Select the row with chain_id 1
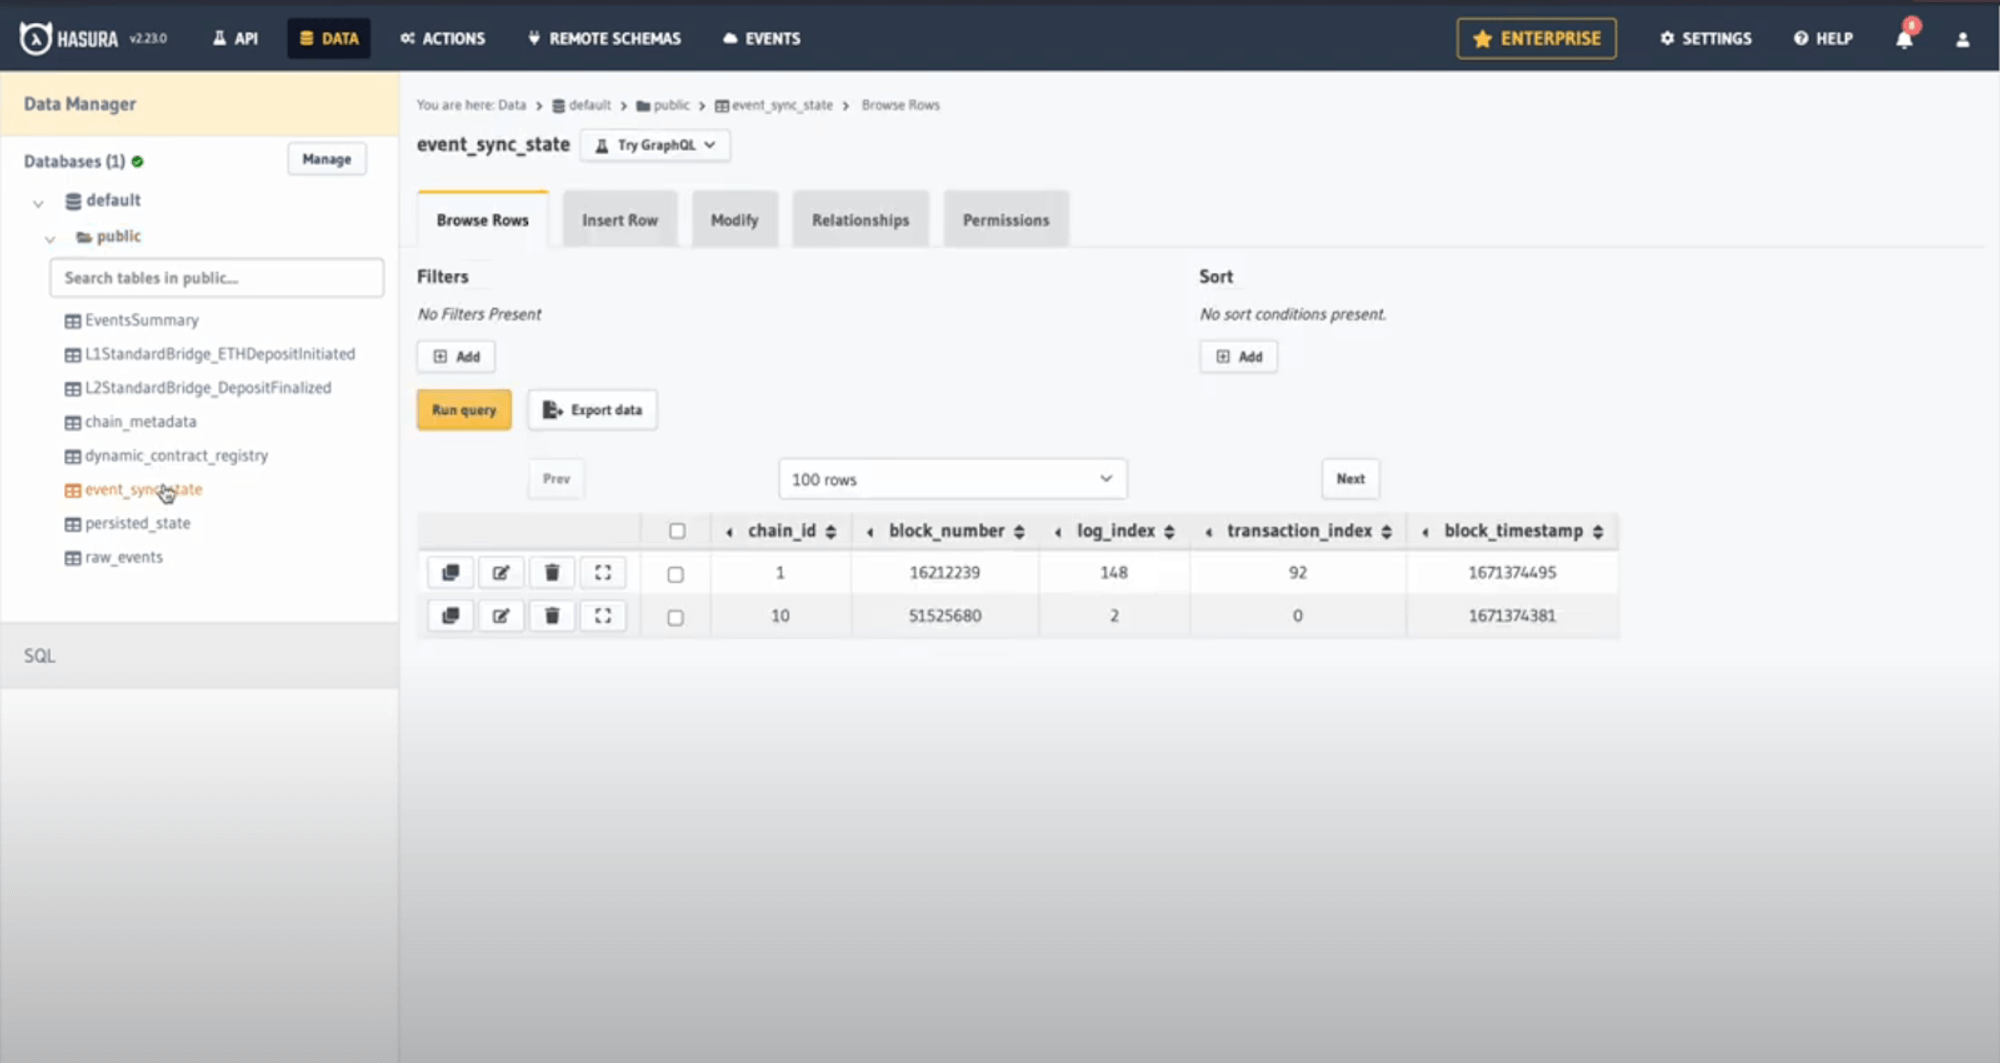Image resolution: width=2000 pixels, height=1063 pixels. point(675,573)
